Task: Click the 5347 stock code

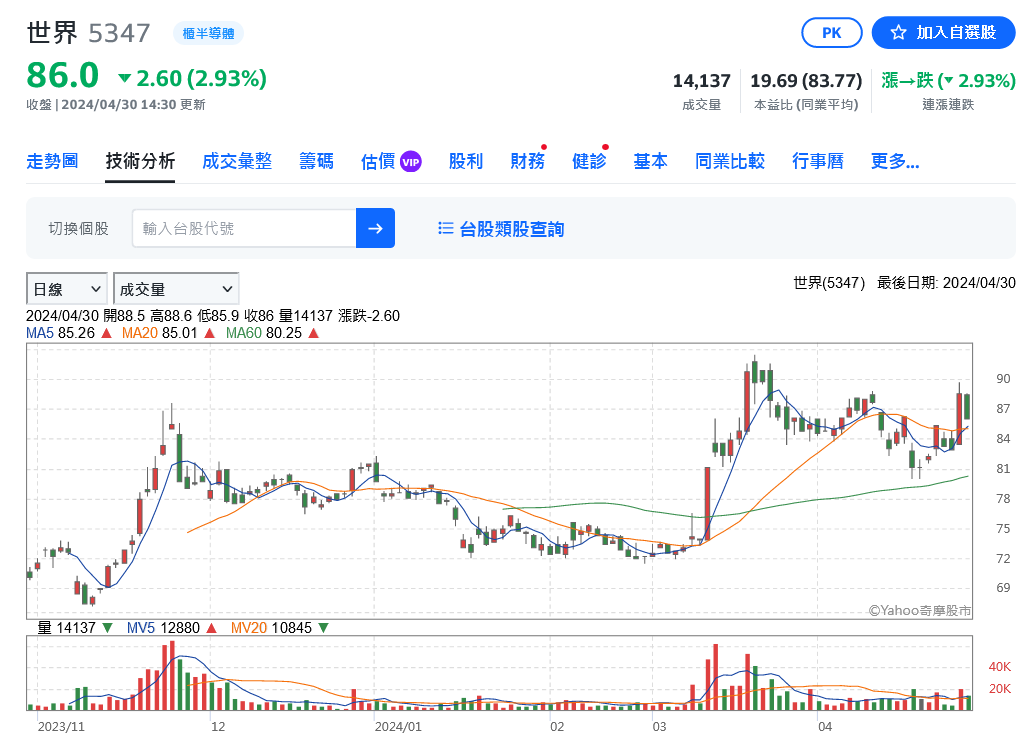Action: coord(119,33)
